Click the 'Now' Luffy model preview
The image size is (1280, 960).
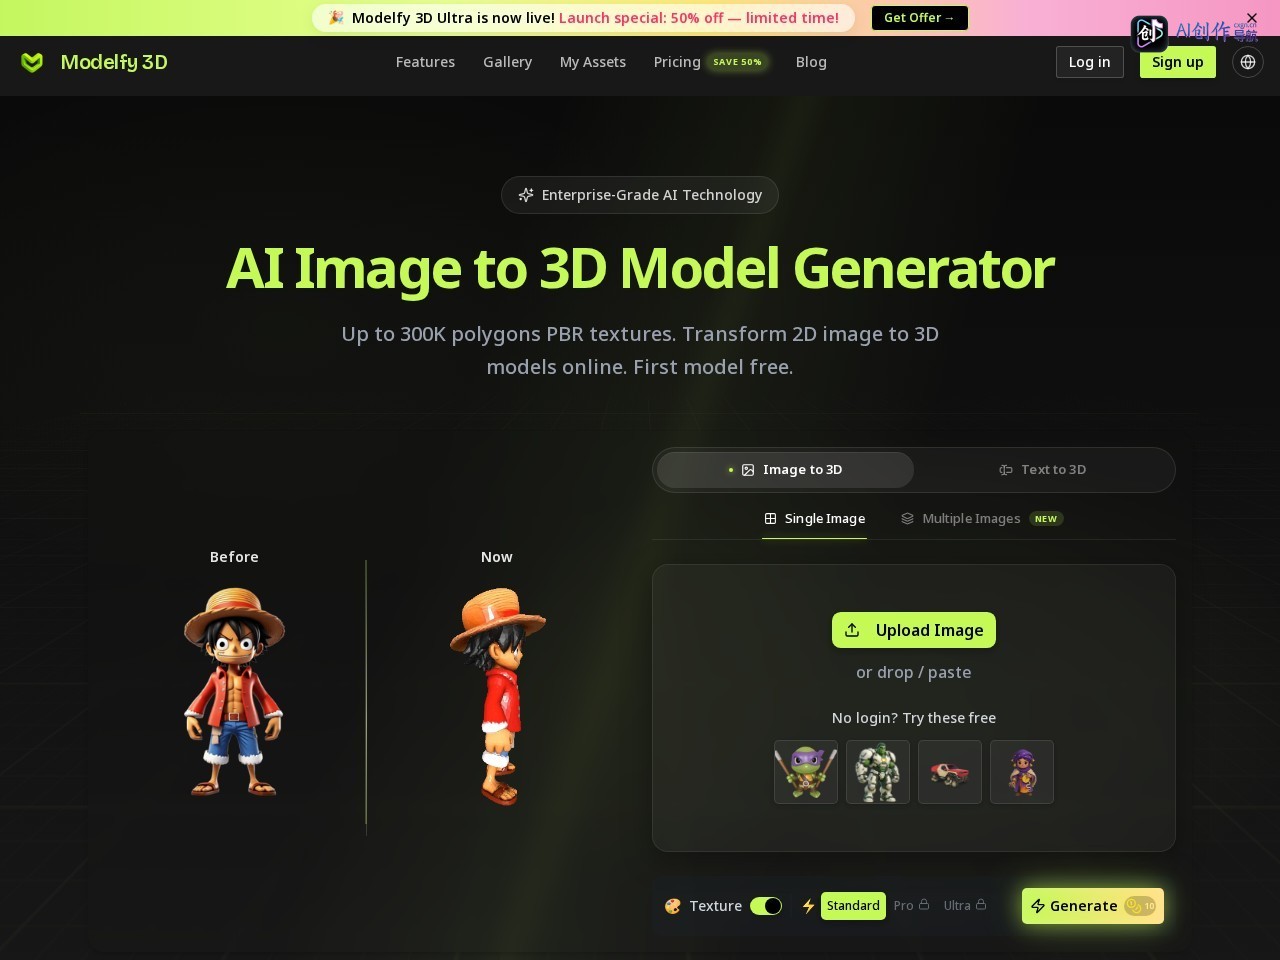coord(497,696)
